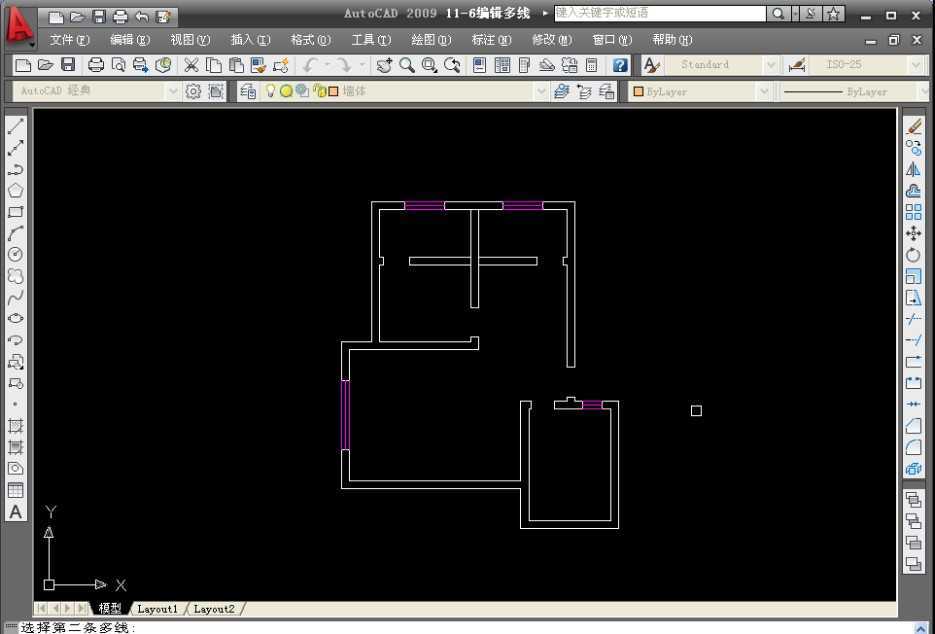The width and height of the screenshot is (935, 634).
Task: Expand the layer list dropdown
Action: [x=540, y=91]
